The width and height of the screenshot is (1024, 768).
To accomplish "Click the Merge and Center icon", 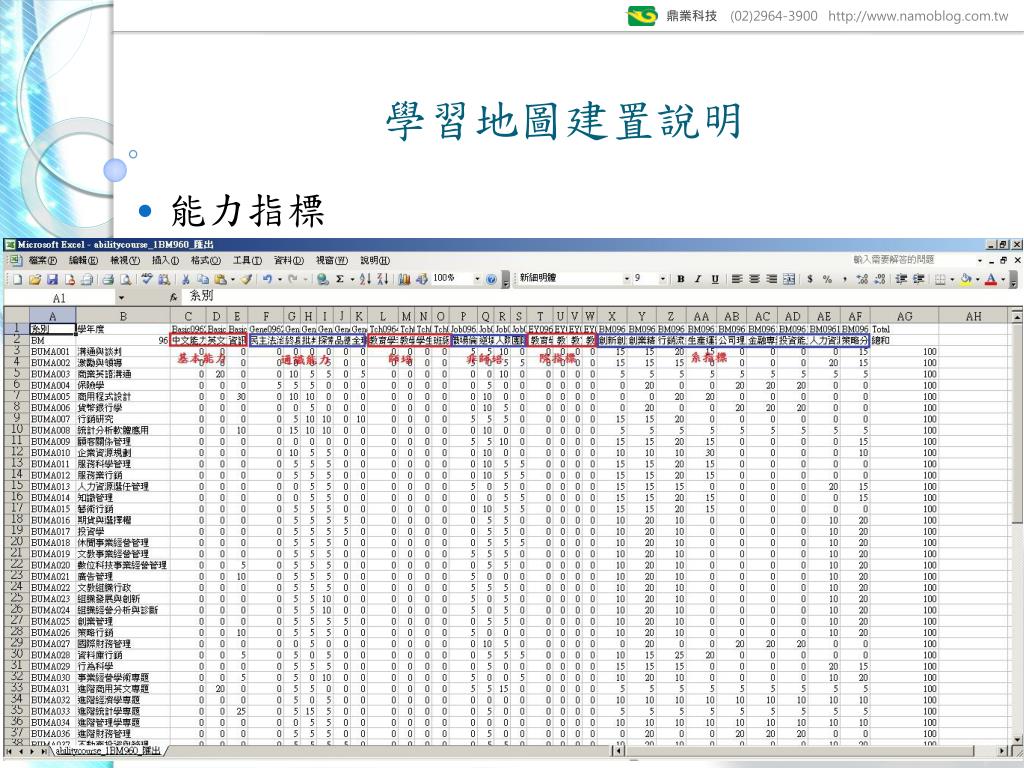I will (789, 279).
